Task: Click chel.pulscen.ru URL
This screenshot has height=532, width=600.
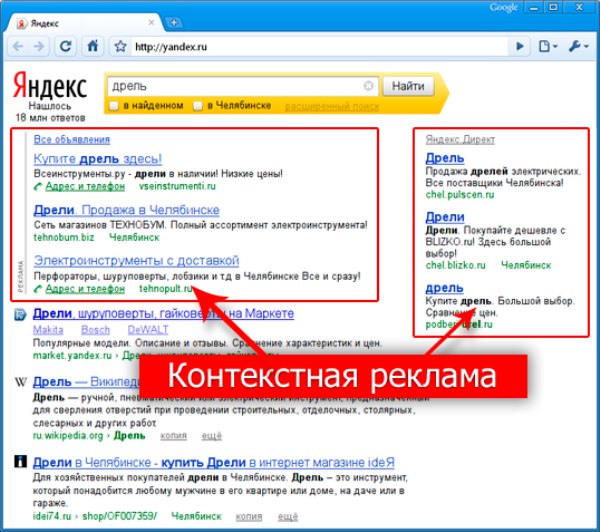Action: (x=460, y=195)
